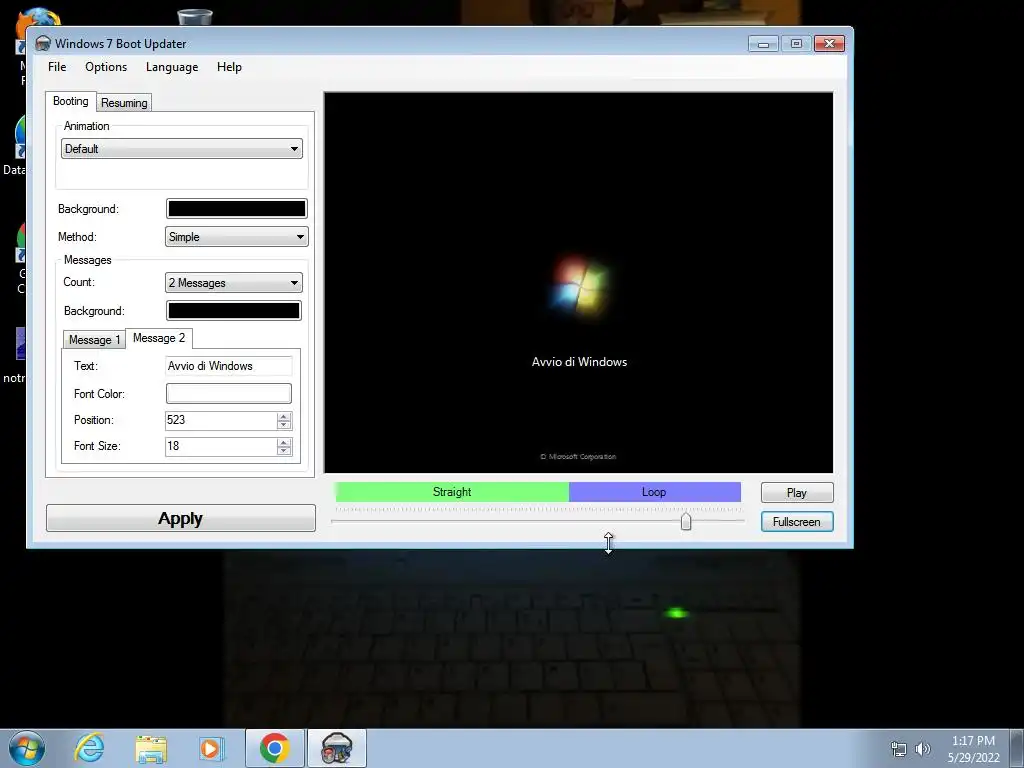Minimize the Boot Updater window

click(x=763, y=44)
